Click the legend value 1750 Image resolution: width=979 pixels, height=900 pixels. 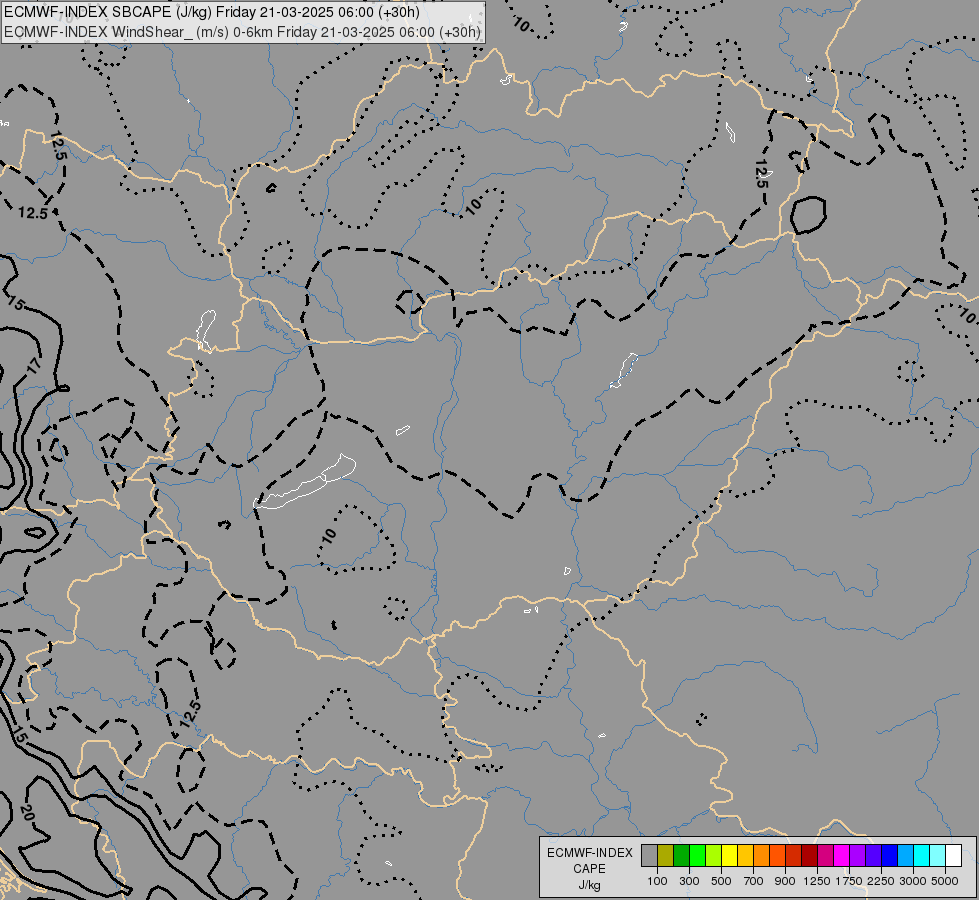[x=849, y=881]
